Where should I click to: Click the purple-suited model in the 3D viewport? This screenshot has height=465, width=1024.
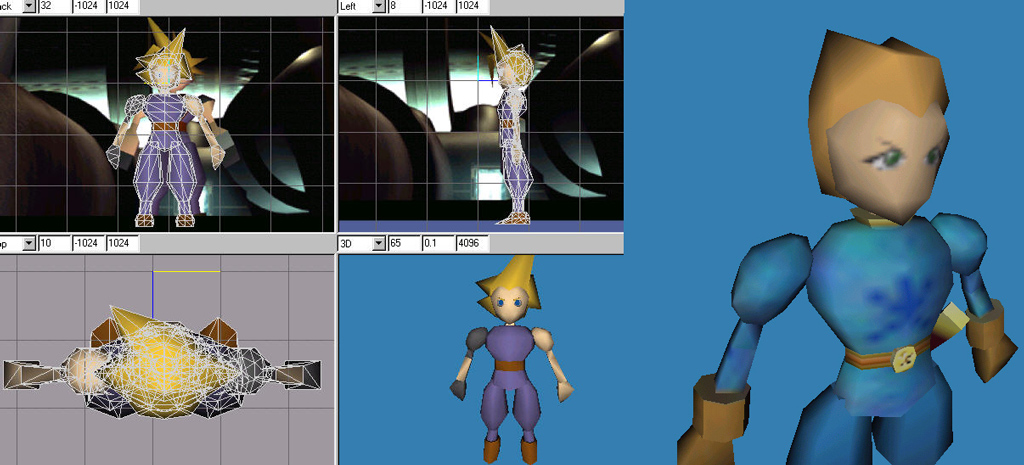click(x=511, y=359)
